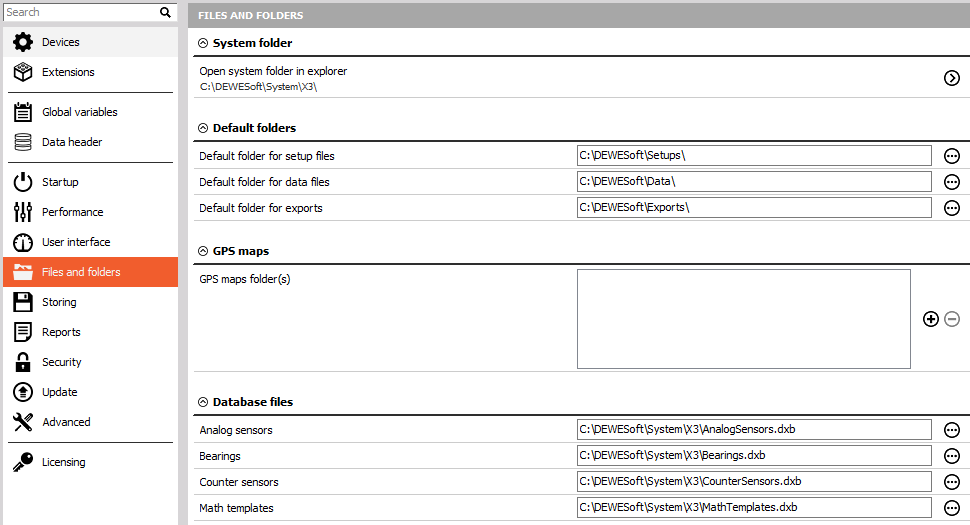This screenshot has width=970, height=525.
Task: Click 'Default folder for data files' label
Action: (x=264, y=182)
